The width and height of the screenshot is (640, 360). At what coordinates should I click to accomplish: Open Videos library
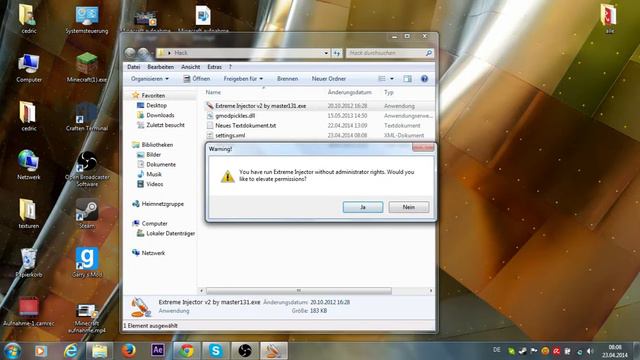coord(155,184)
